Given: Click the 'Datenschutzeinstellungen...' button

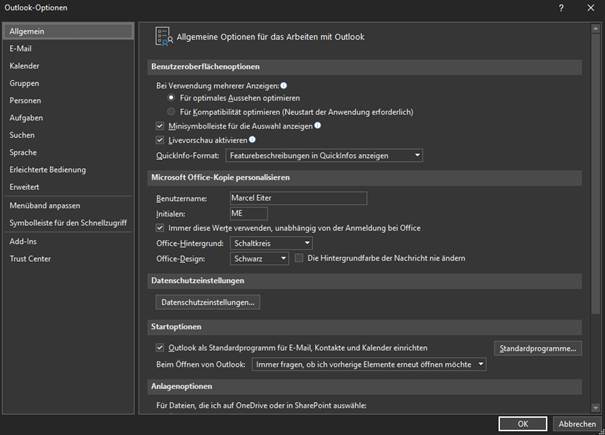Looking at the screenshot, I should click(x=208, y=302).
